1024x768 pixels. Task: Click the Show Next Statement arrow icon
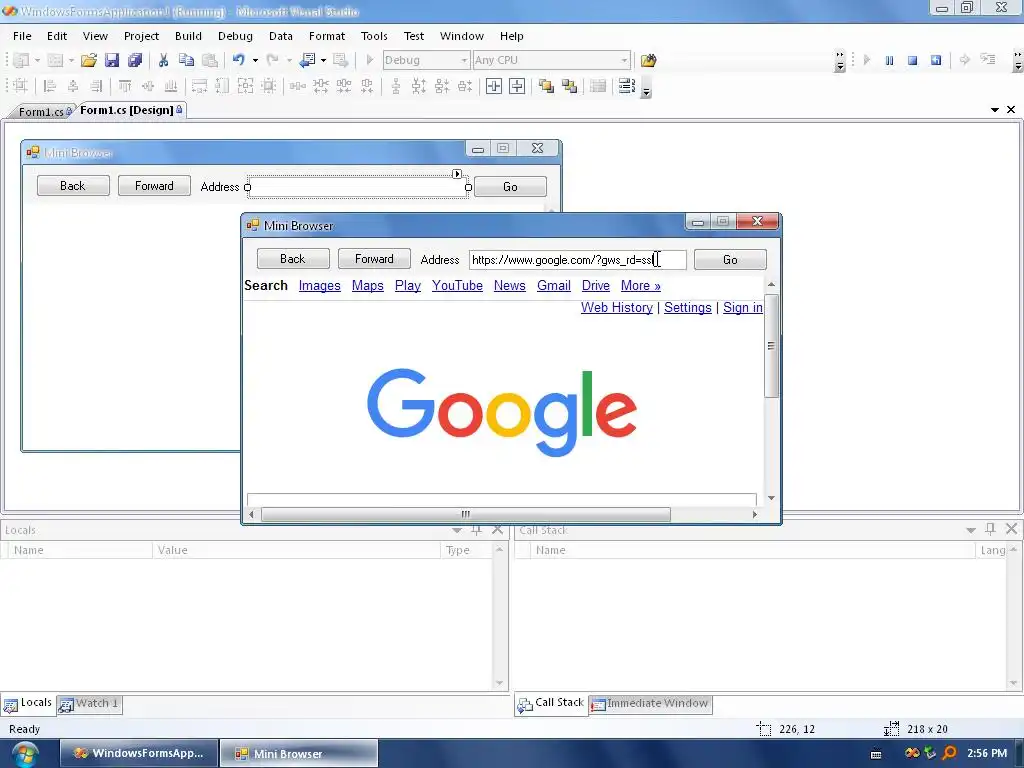[x=965, y=60]
